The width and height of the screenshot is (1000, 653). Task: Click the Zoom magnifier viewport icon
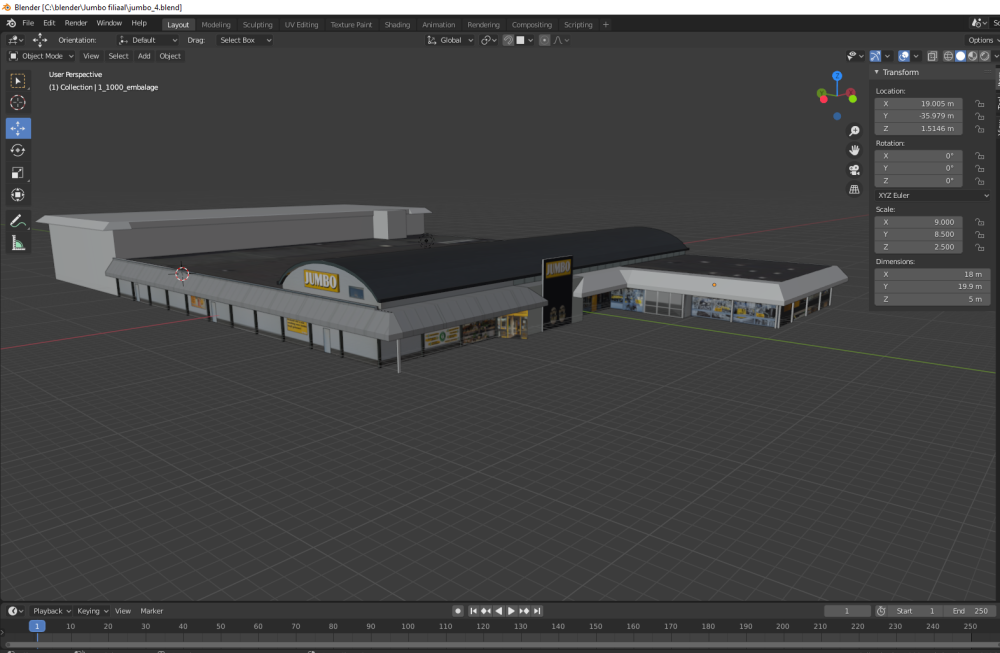[x=854, y=131]
